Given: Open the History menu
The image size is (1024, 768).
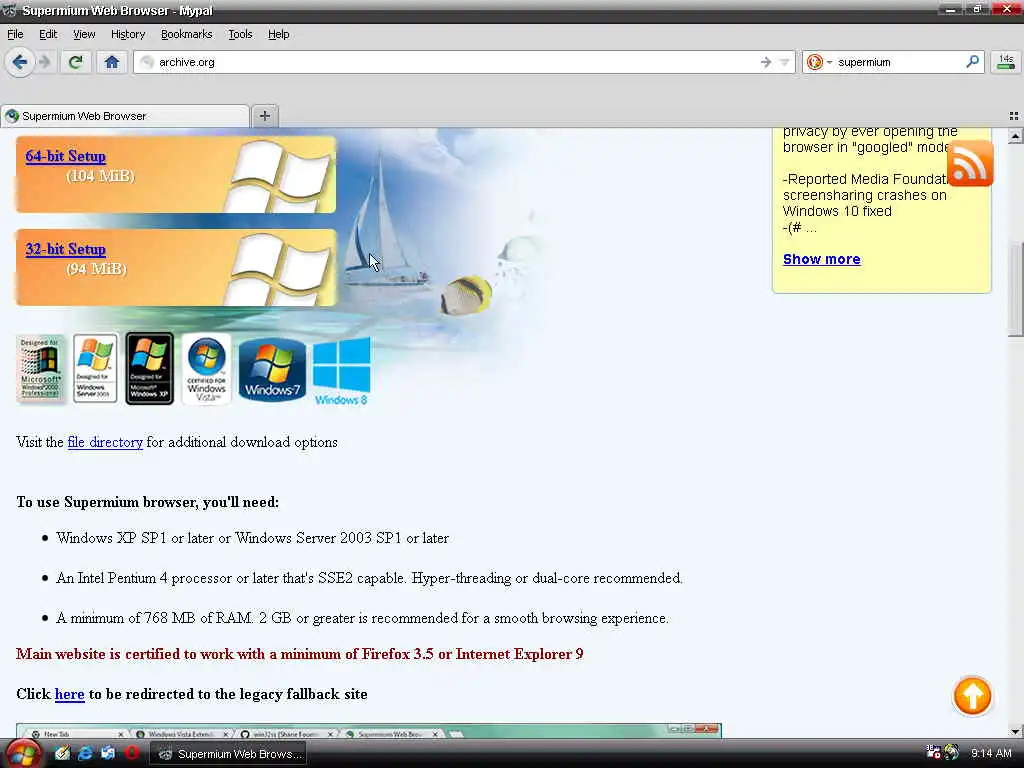Looking at the screenshot, I should [x=127, y=34].
